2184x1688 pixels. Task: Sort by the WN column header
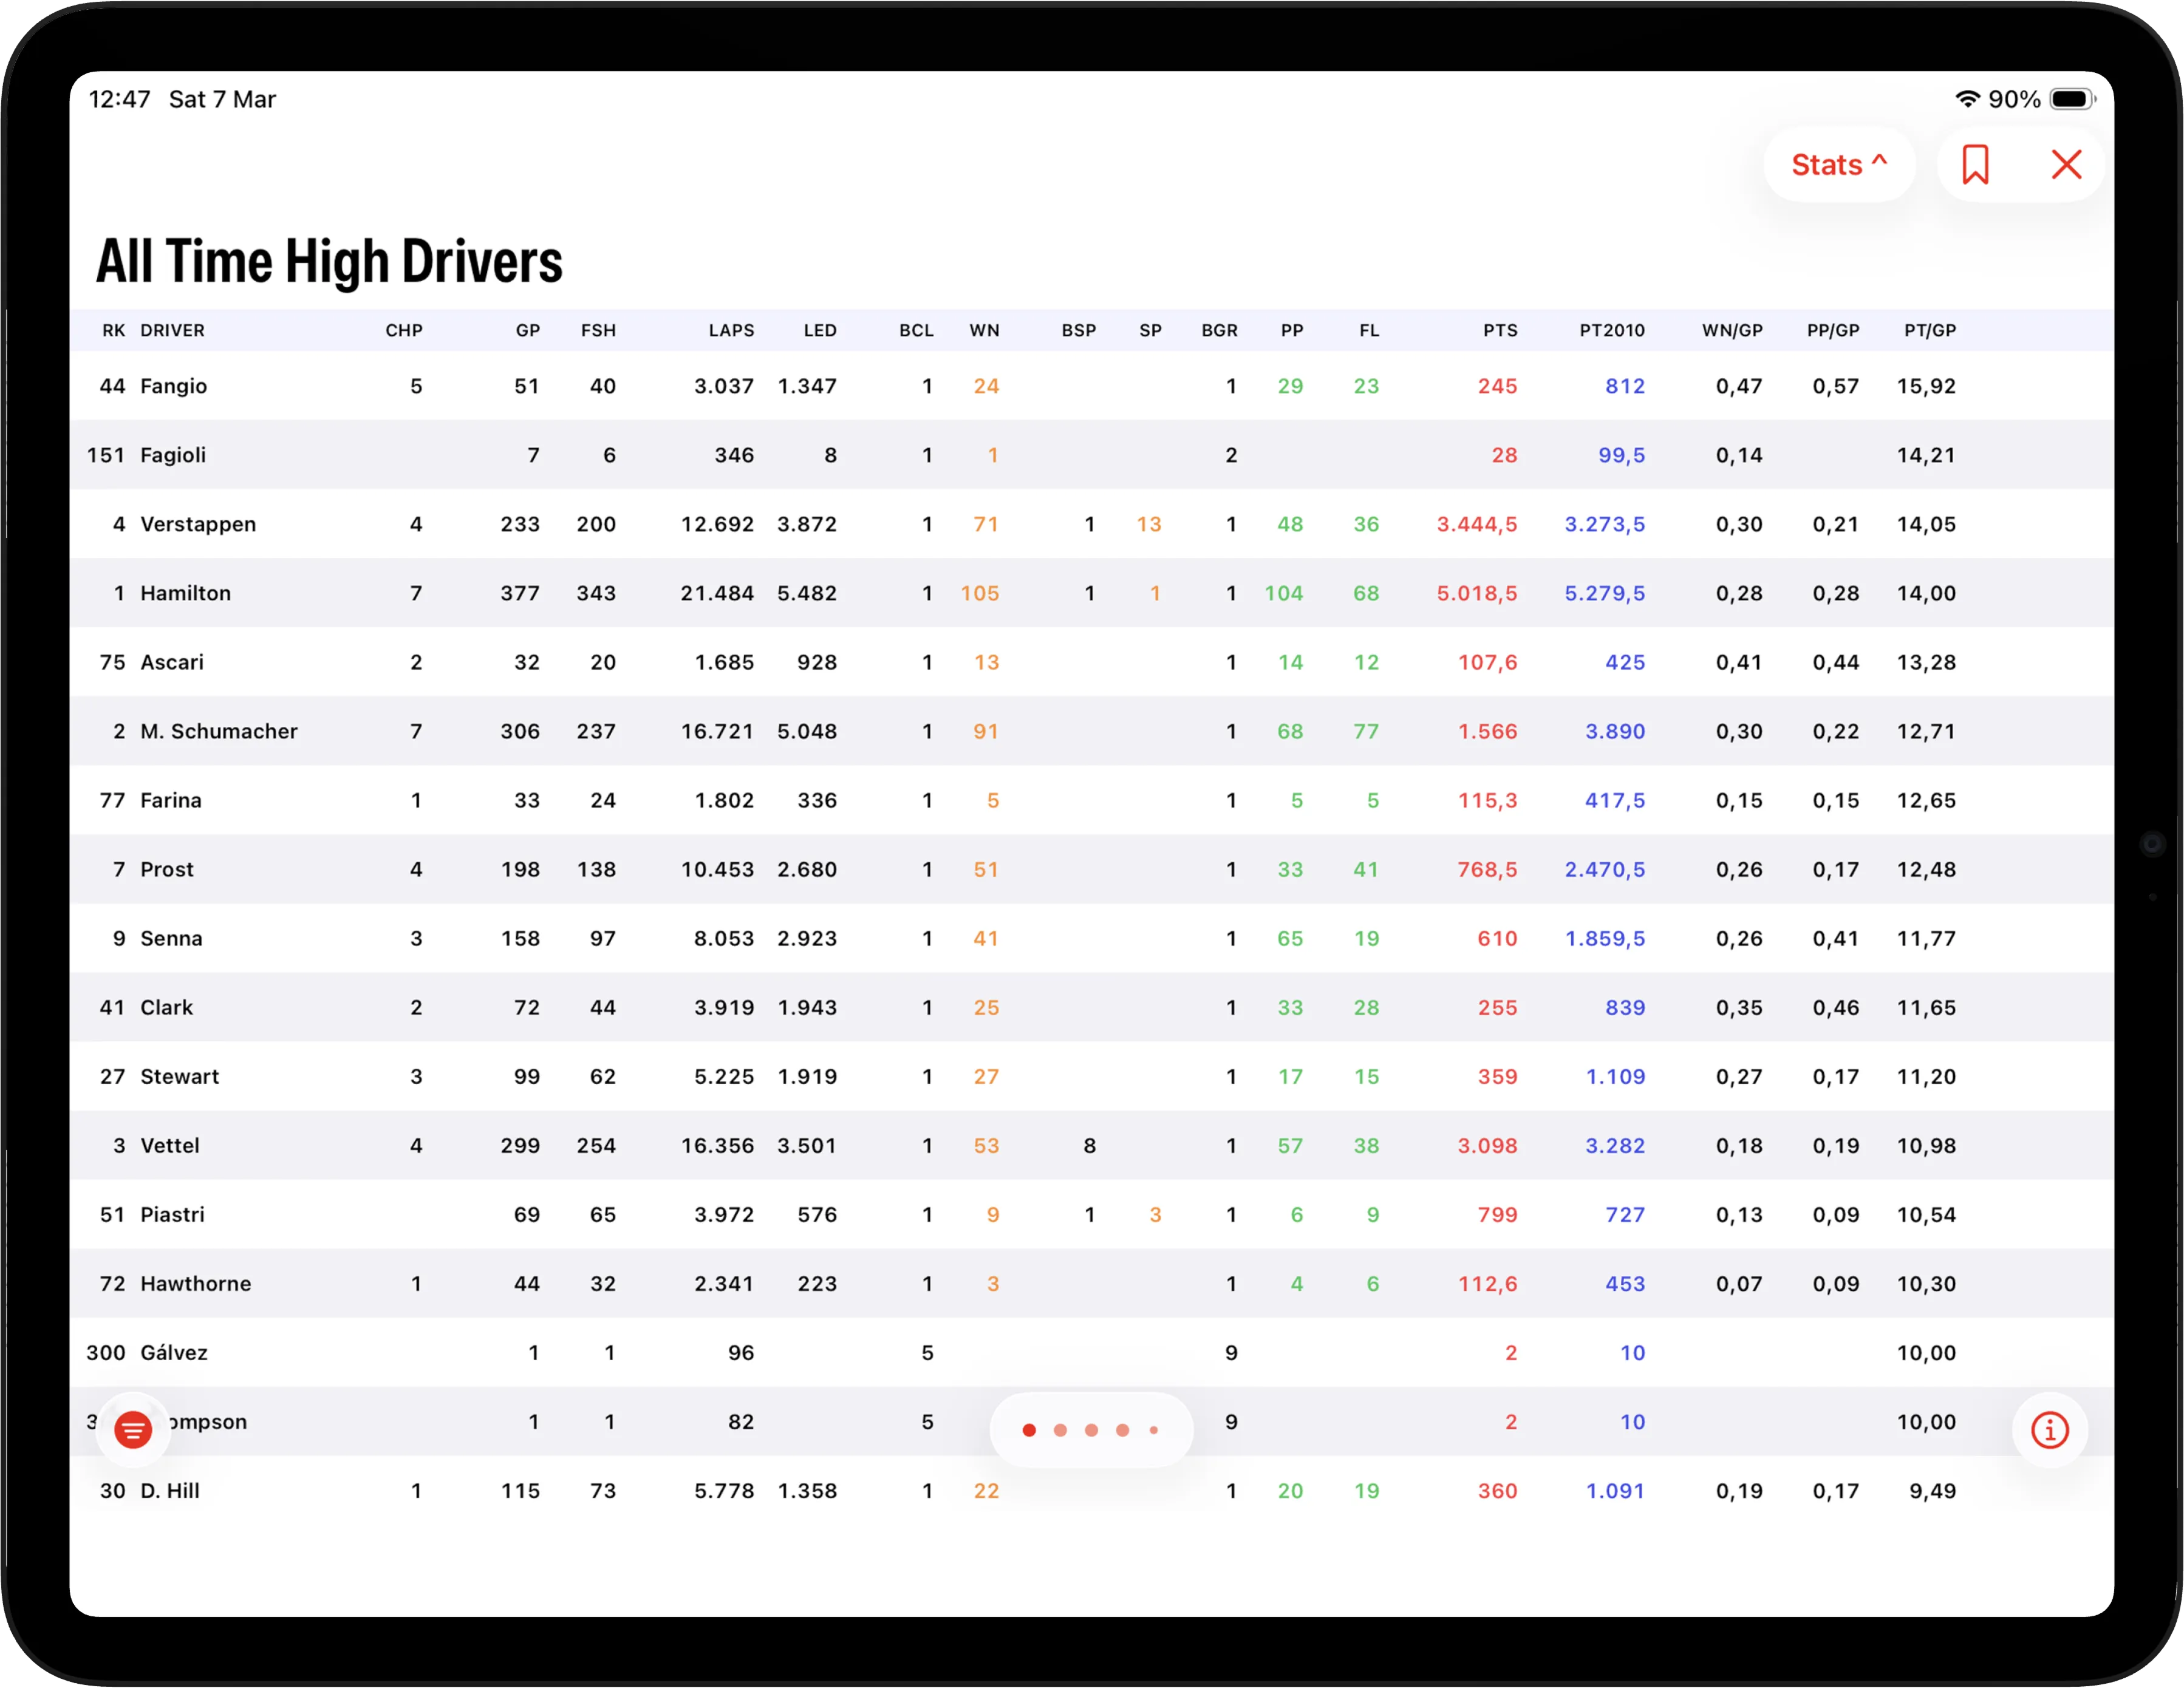(984, 331)
